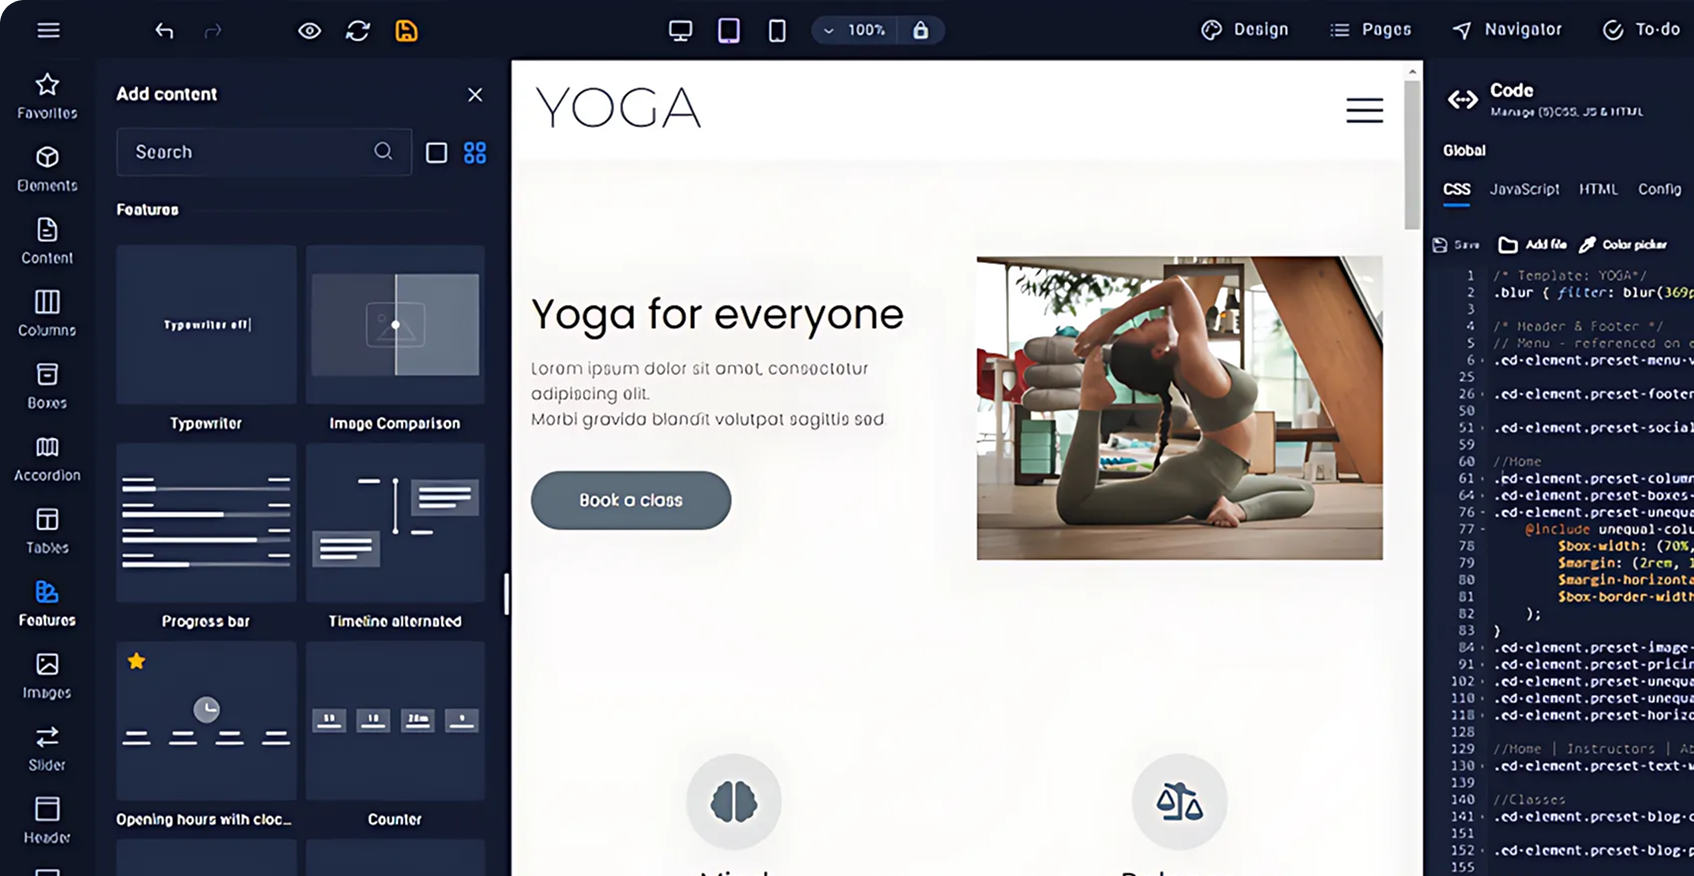Click the refresh page icon
The width and height of the screenshot is (1694, 876).
[x=358, y=31]
